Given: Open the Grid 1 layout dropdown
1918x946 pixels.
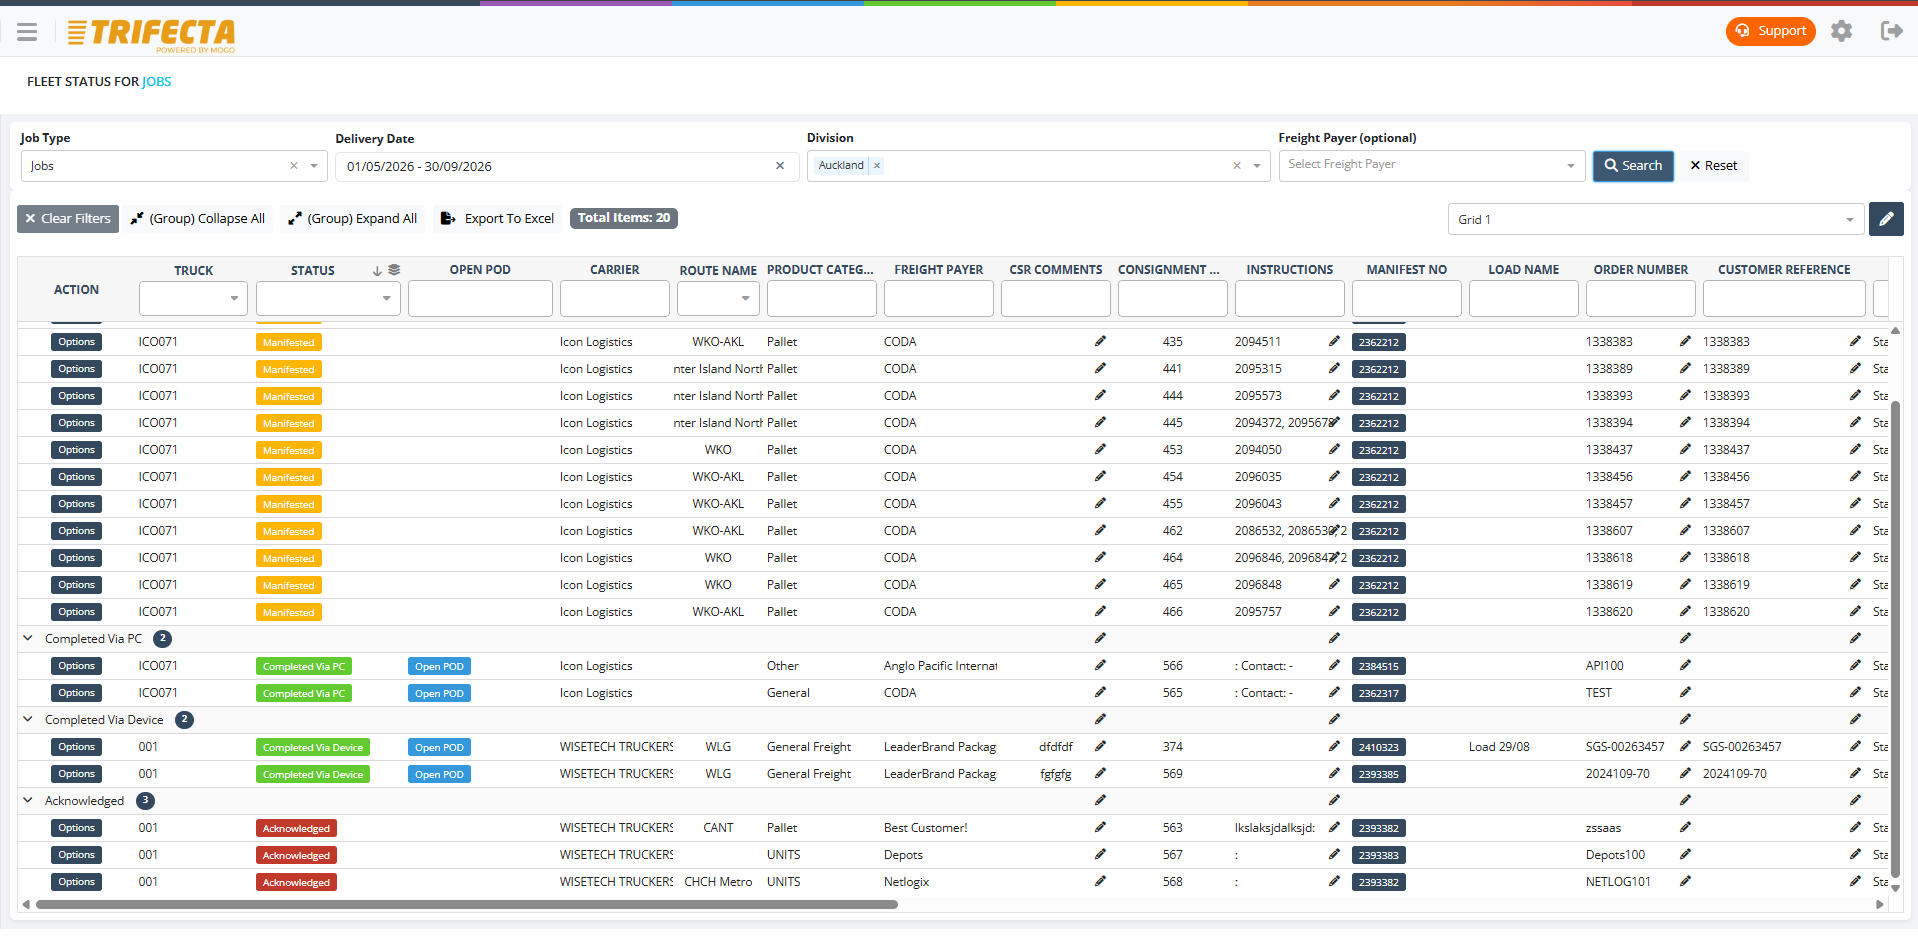Looking at the screenshot, I should tap(1655, 220).
